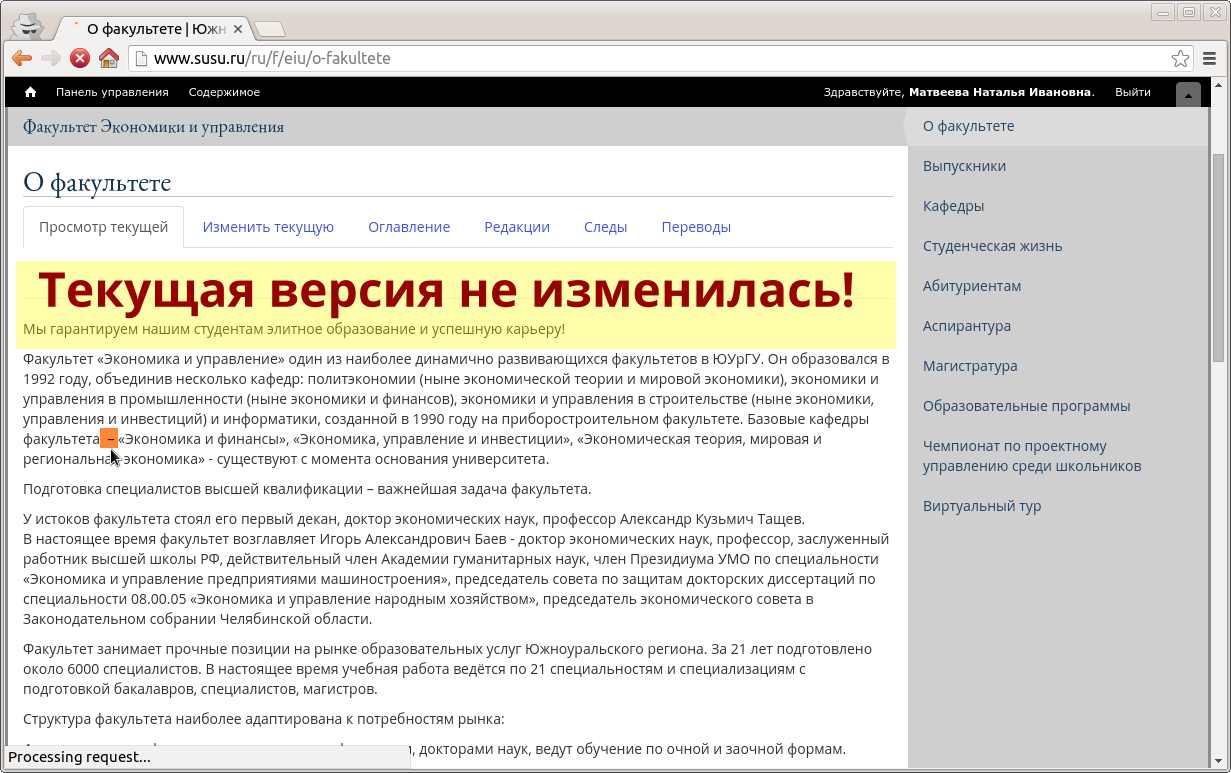Switch to the Изменить текущую tab

click(x=268, y=227)
